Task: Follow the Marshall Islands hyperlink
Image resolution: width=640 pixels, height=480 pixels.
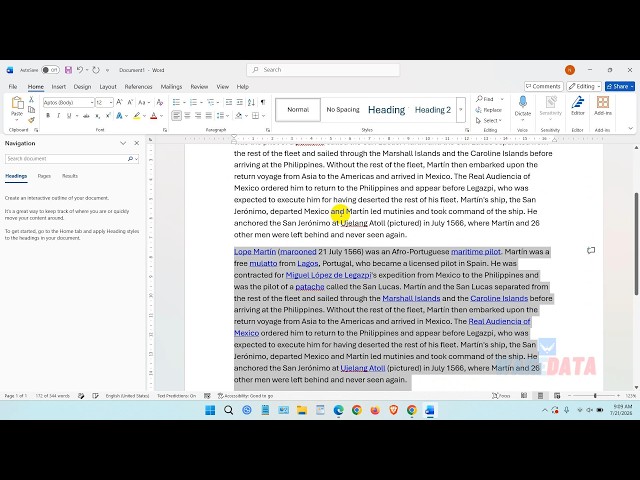Action: tap(411, 298)
